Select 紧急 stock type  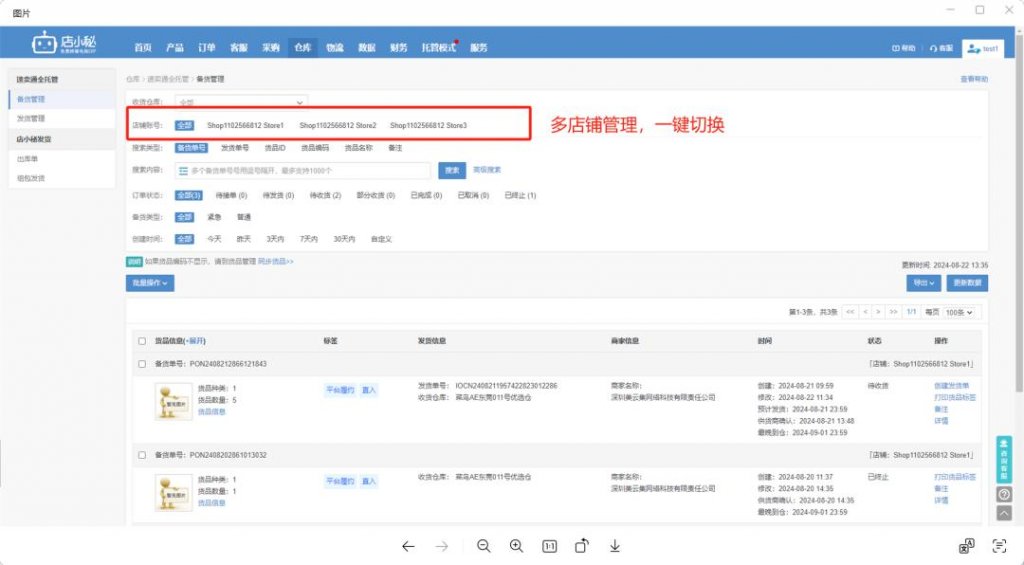[x=214, y=217]
